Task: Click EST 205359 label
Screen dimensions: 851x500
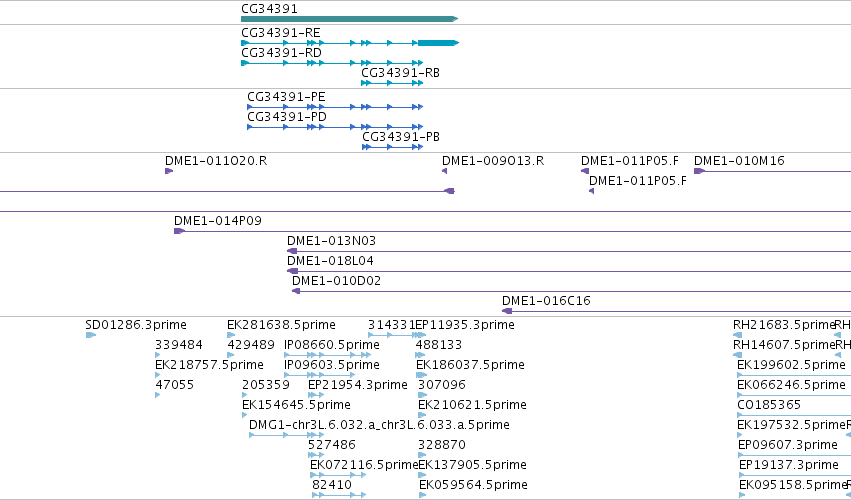Action: [266, 385]
